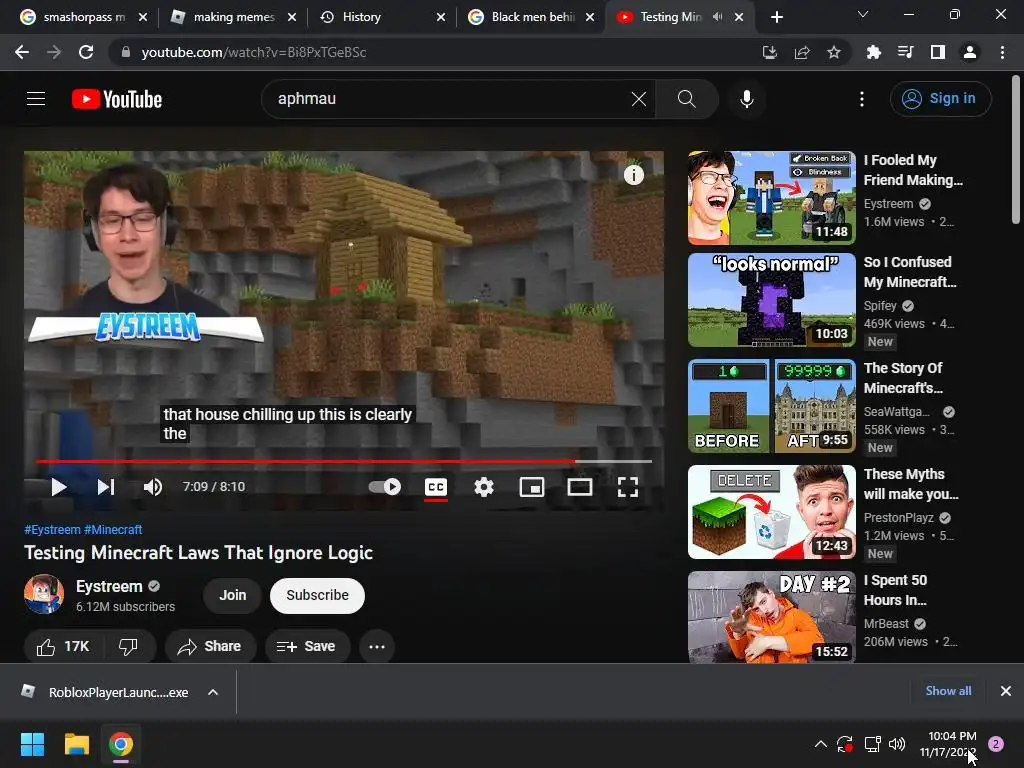Expand RobloxPlayerLauncher download options chevron
The width and height of the screenshot is (1024, 768).
tap(213, 692)
